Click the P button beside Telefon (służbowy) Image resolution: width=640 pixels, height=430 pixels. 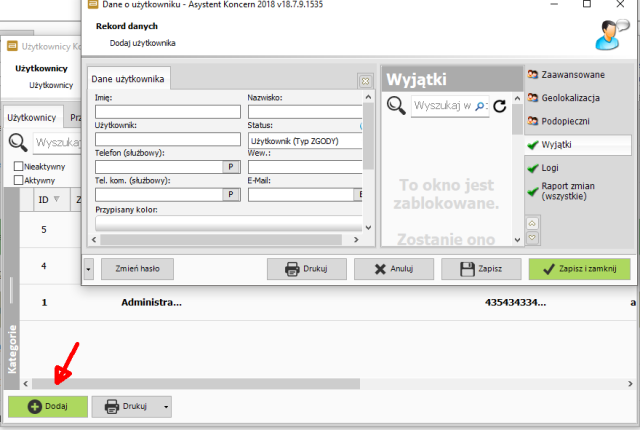tap(231, 166)
